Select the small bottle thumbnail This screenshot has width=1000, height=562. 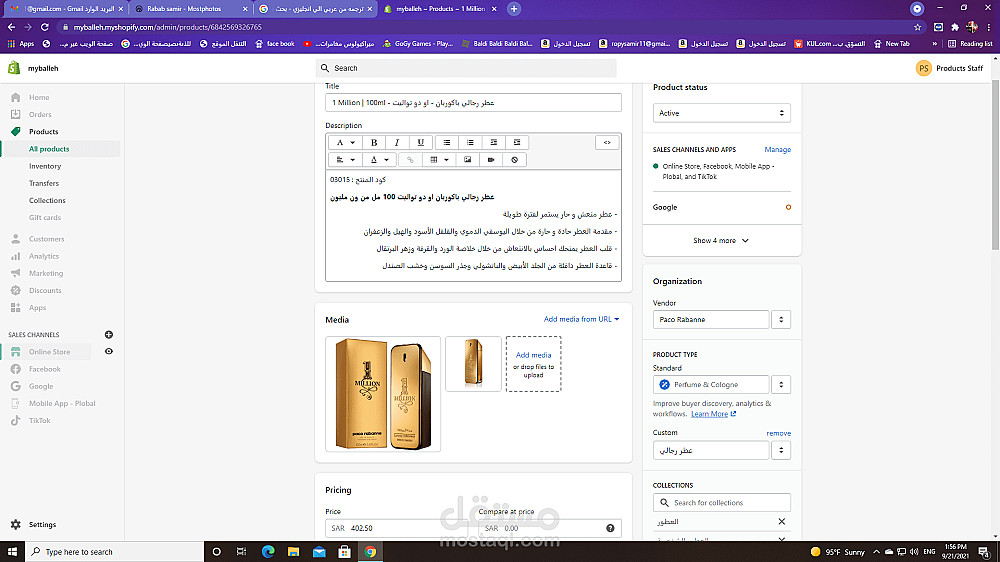pos(473,364)
